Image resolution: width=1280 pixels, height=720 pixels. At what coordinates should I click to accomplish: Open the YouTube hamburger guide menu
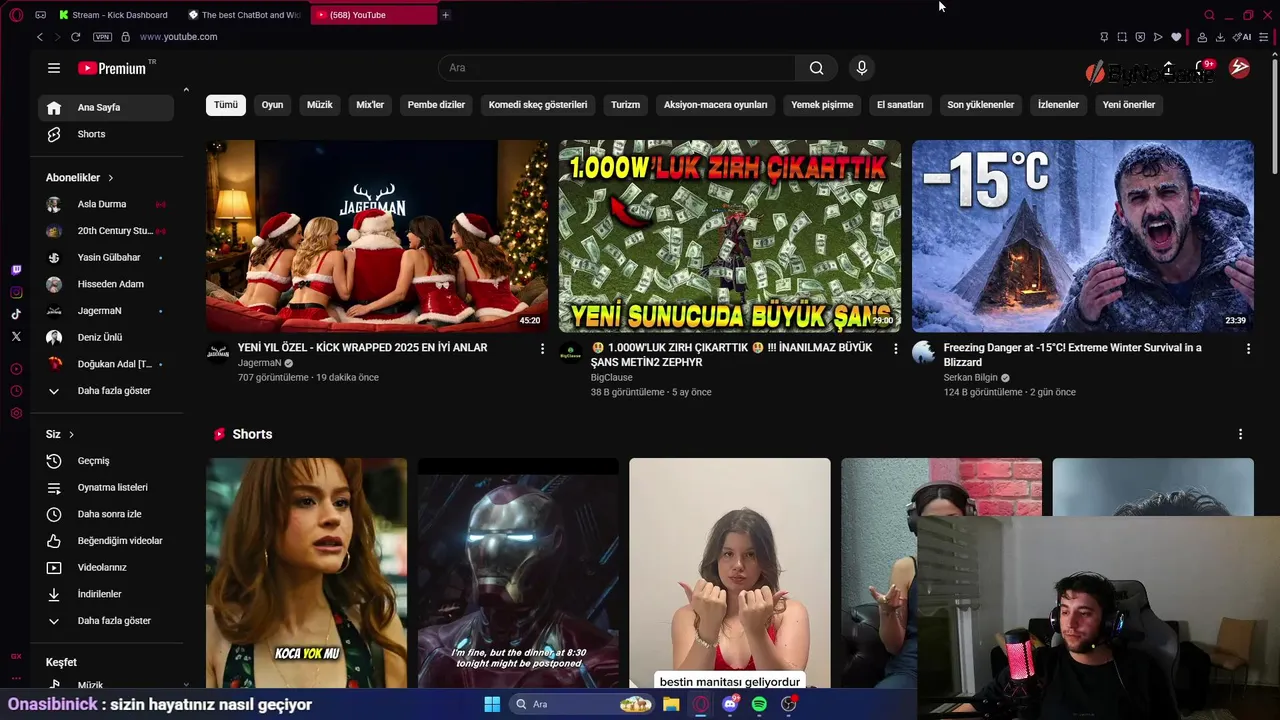pos(54,68)
